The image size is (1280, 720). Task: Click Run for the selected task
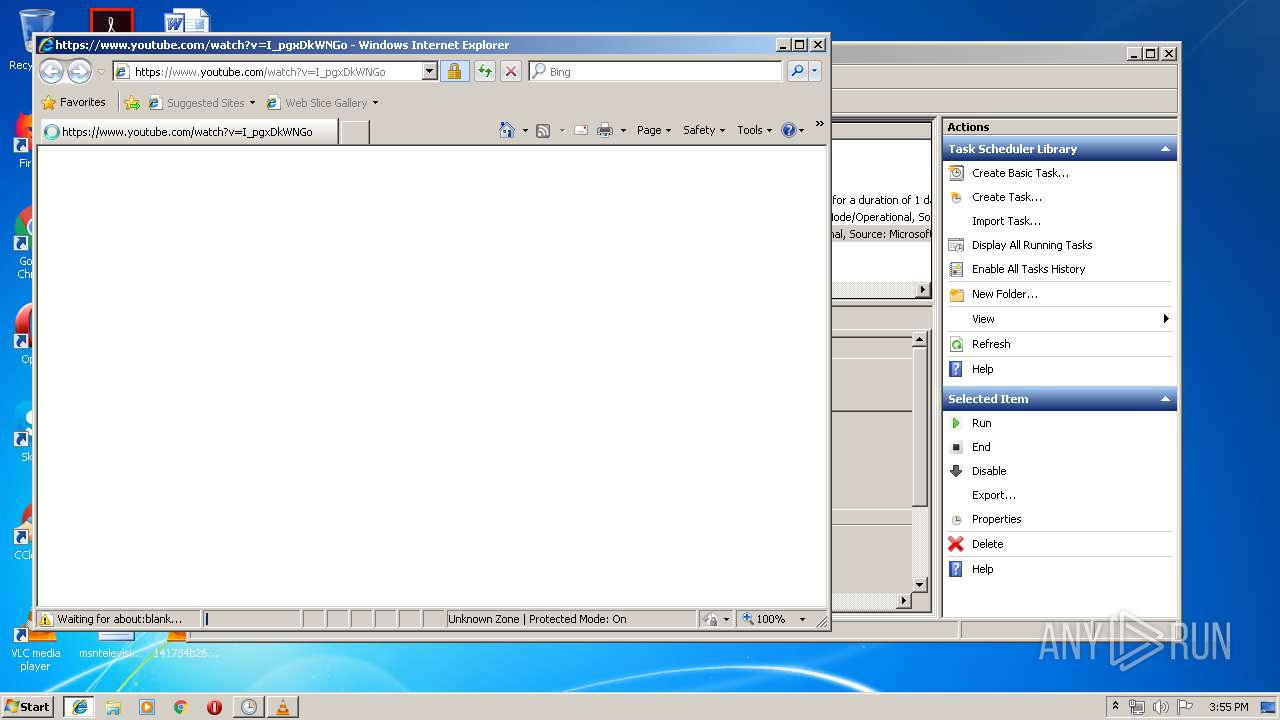pyautogui.click(x=981, y=423)
